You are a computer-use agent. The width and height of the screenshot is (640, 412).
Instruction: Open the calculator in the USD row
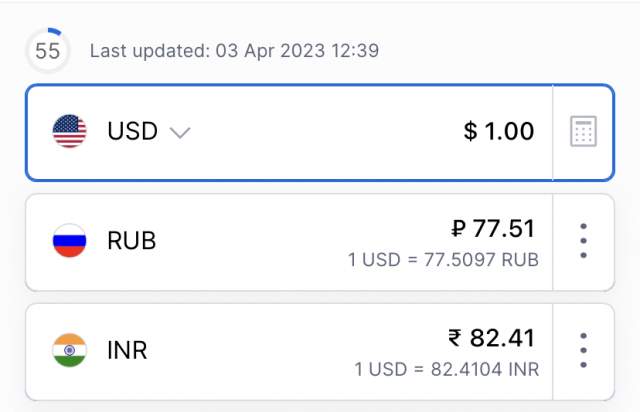(583, 132)
